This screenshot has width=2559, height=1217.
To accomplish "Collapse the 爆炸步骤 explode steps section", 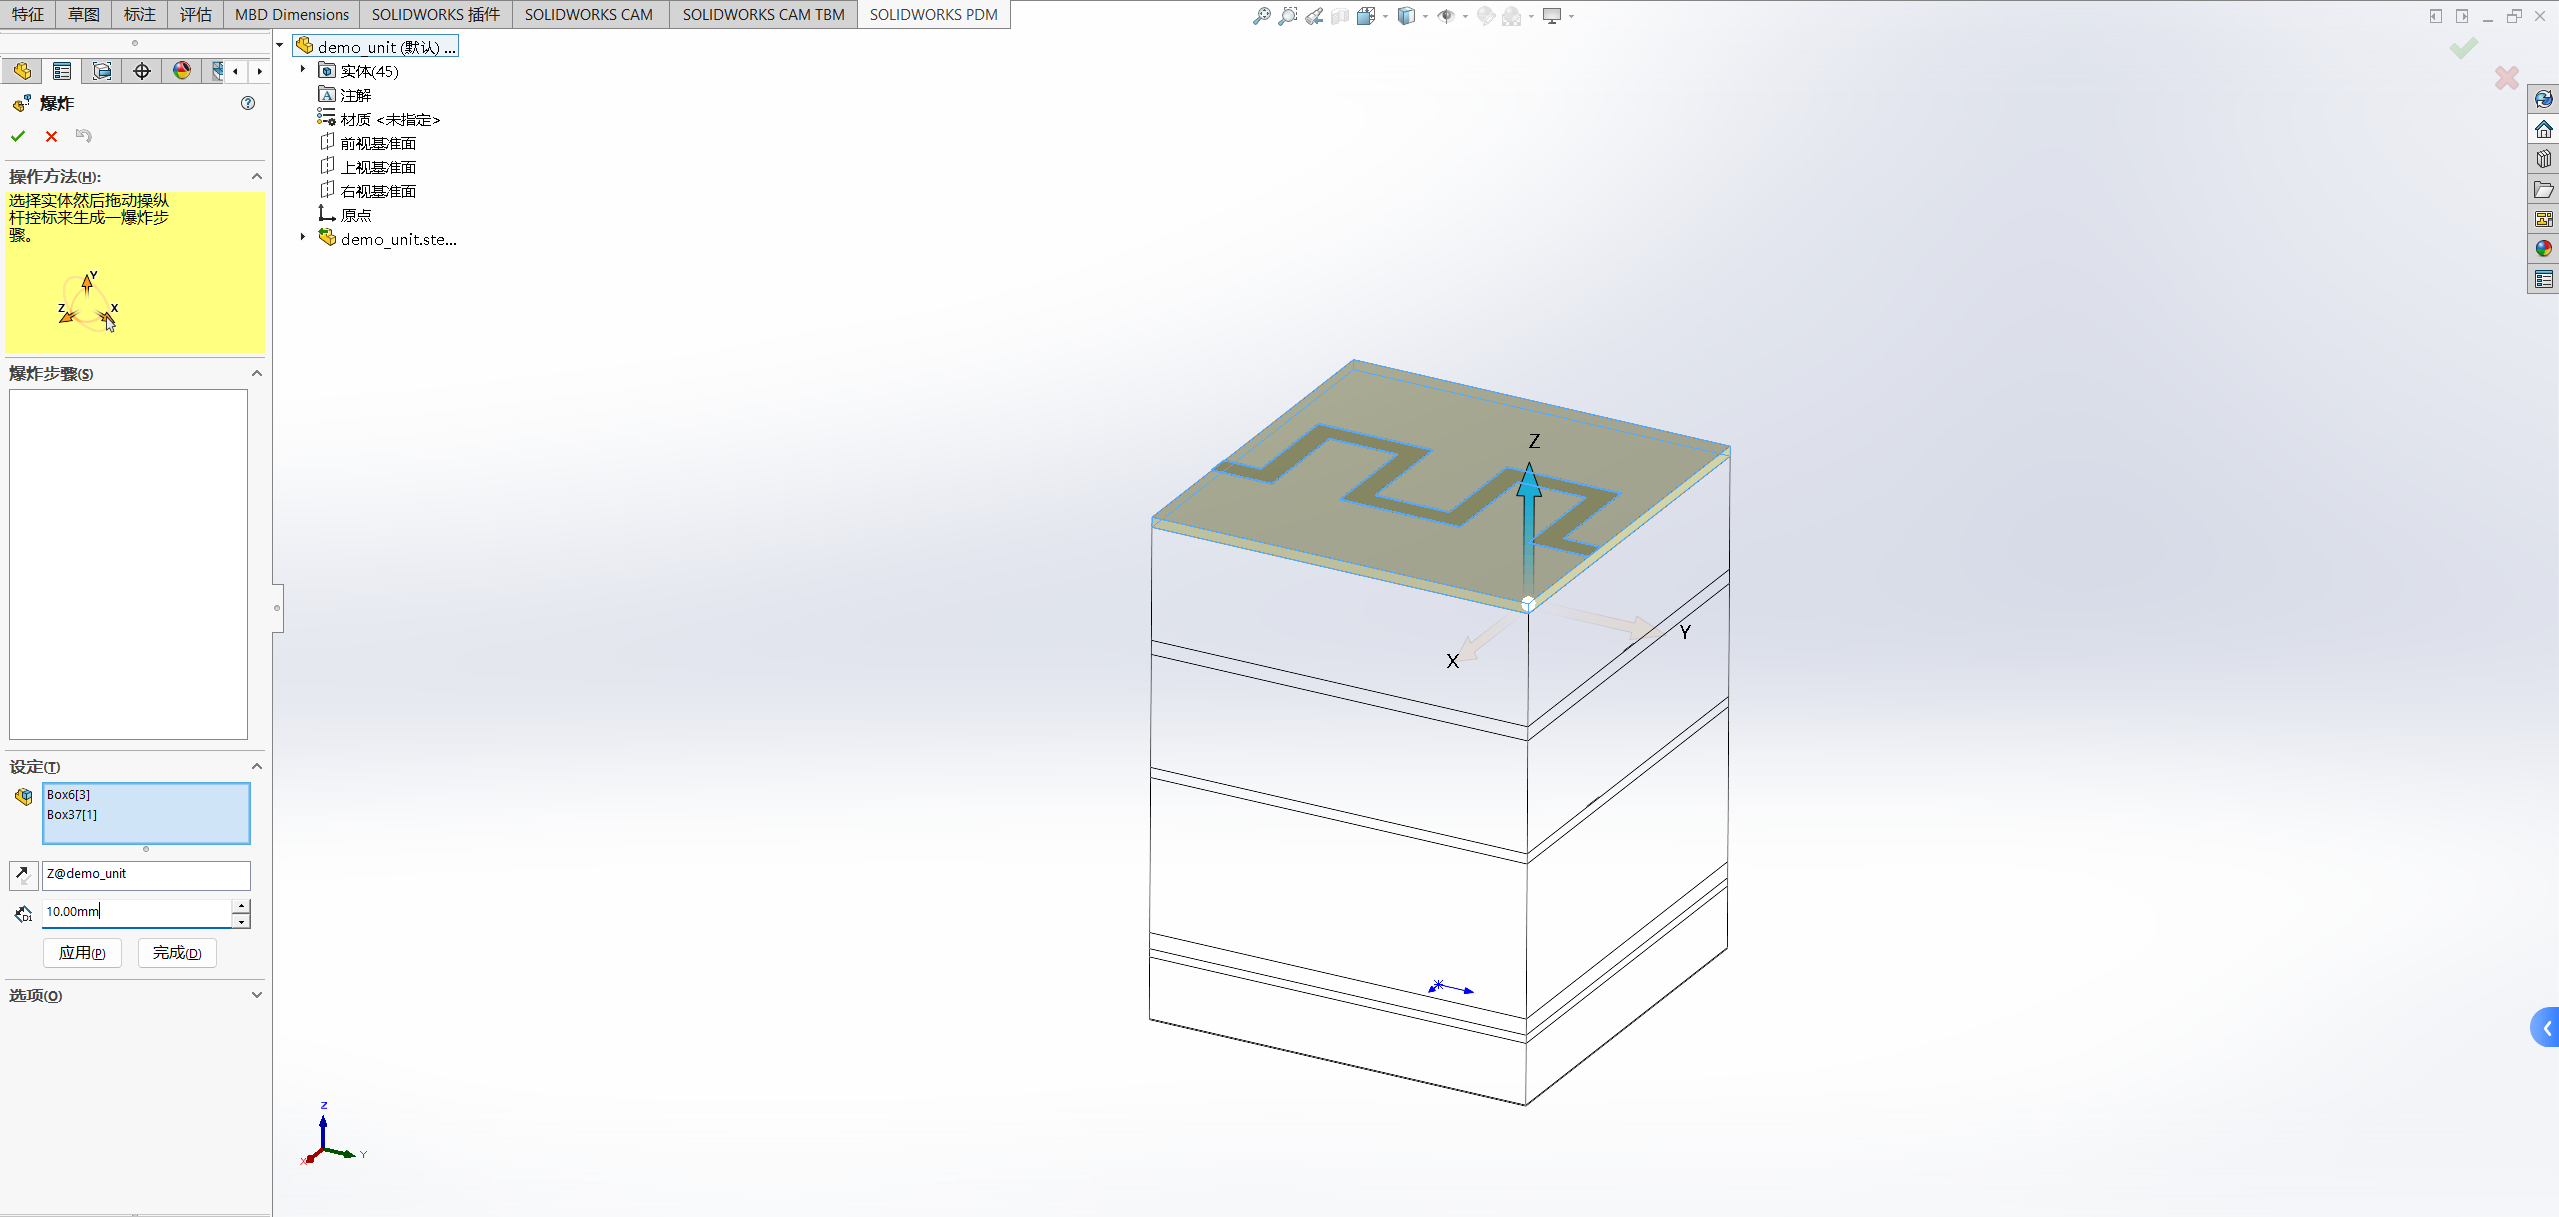I will (257, 373).
